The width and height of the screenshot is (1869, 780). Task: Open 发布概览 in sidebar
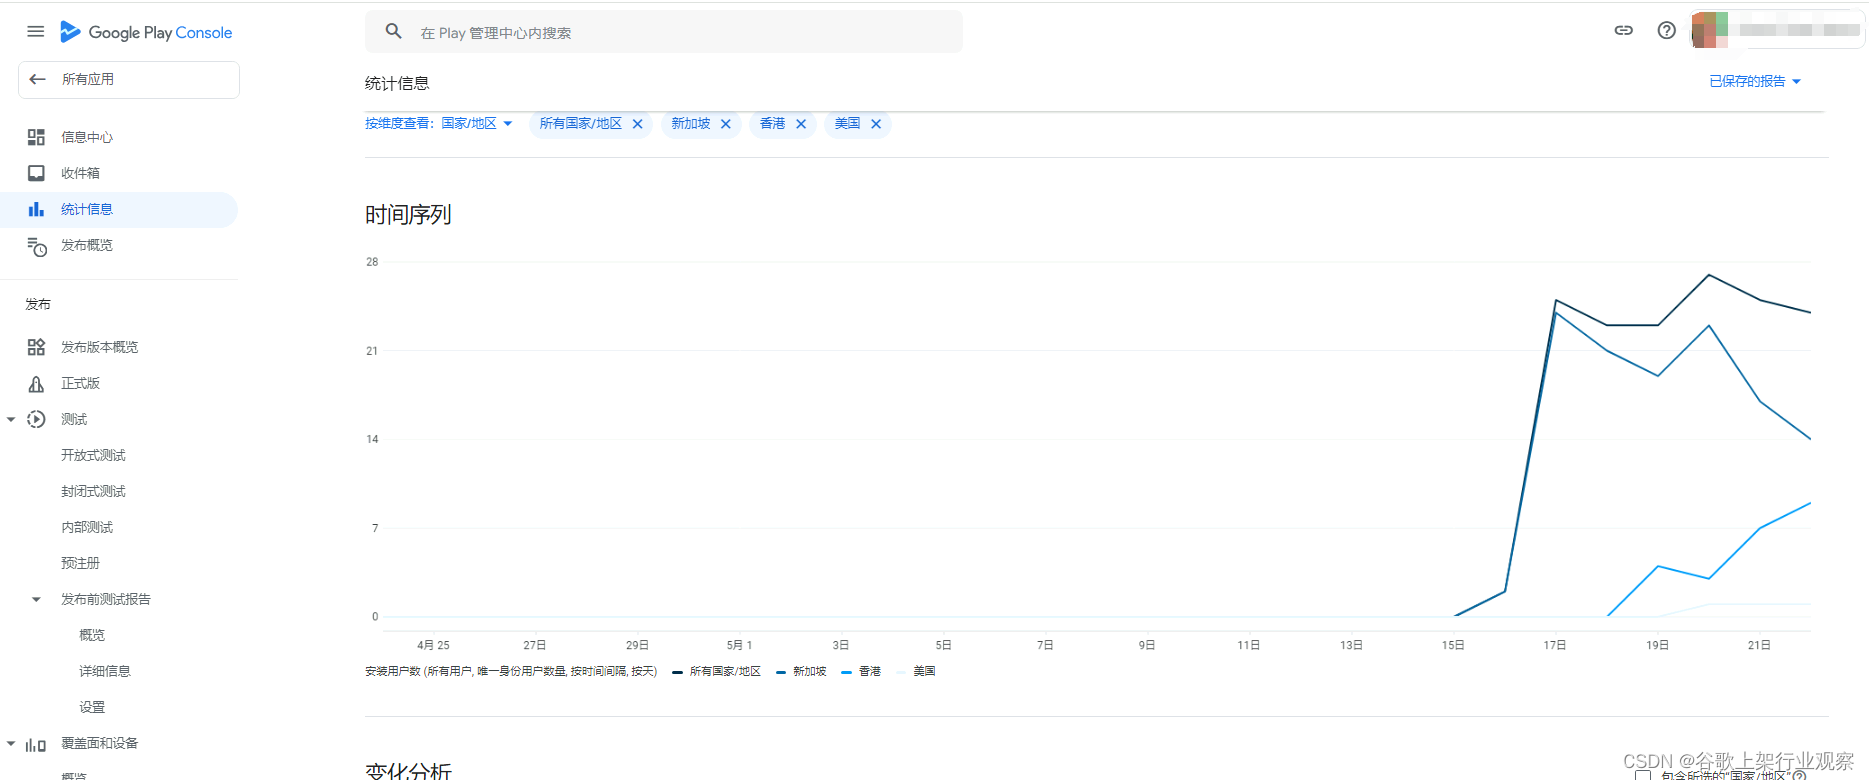[x=87, y=245]
